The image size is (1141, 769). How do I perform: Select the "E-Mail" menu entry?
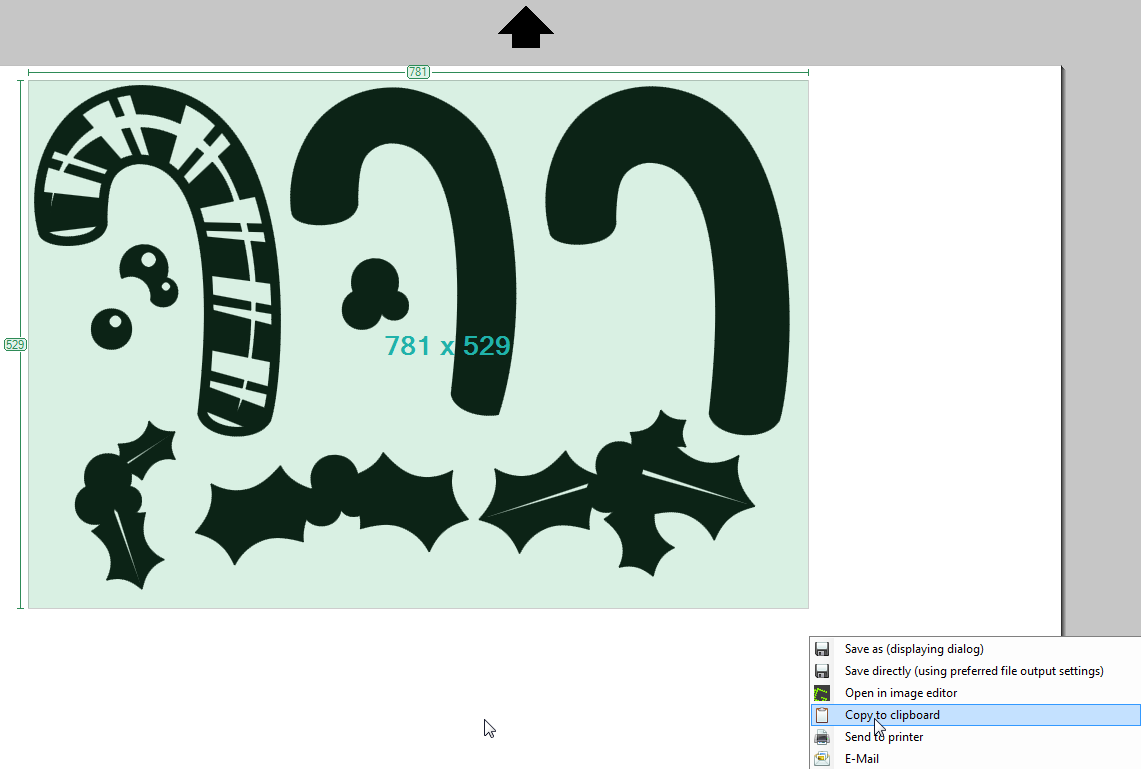point(862,758)
